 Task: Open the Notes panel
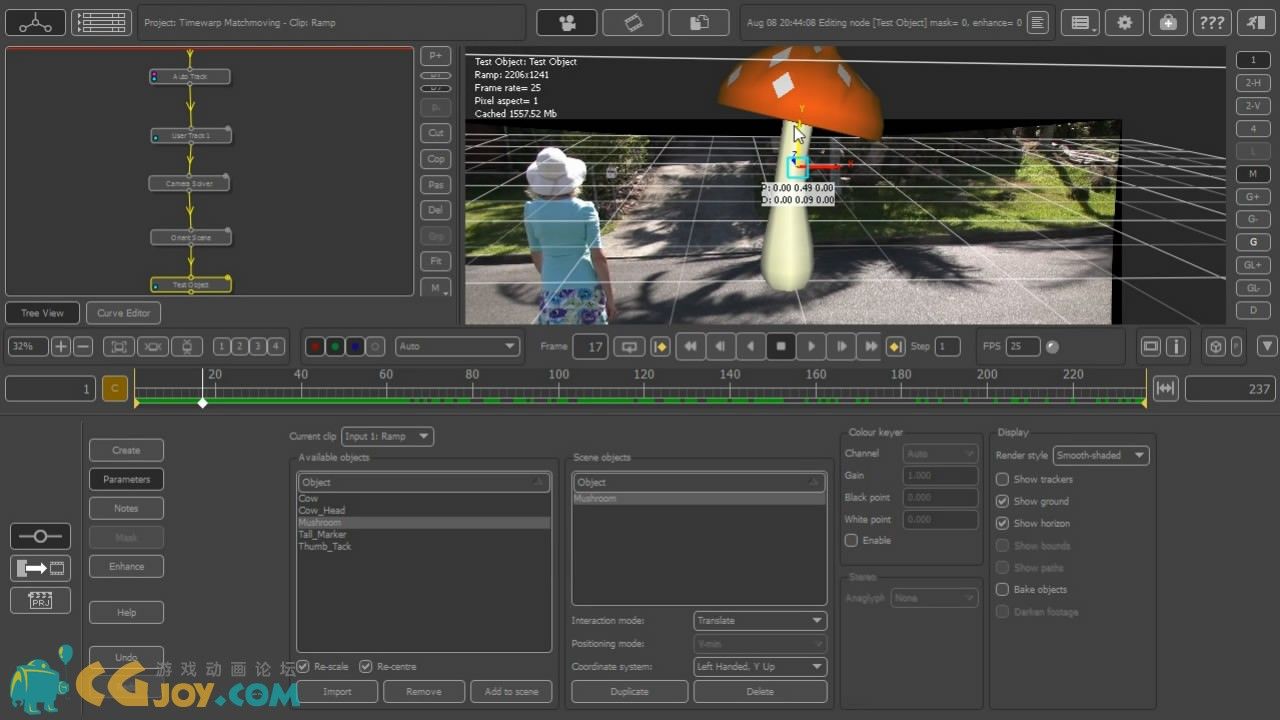click(126, 508)
